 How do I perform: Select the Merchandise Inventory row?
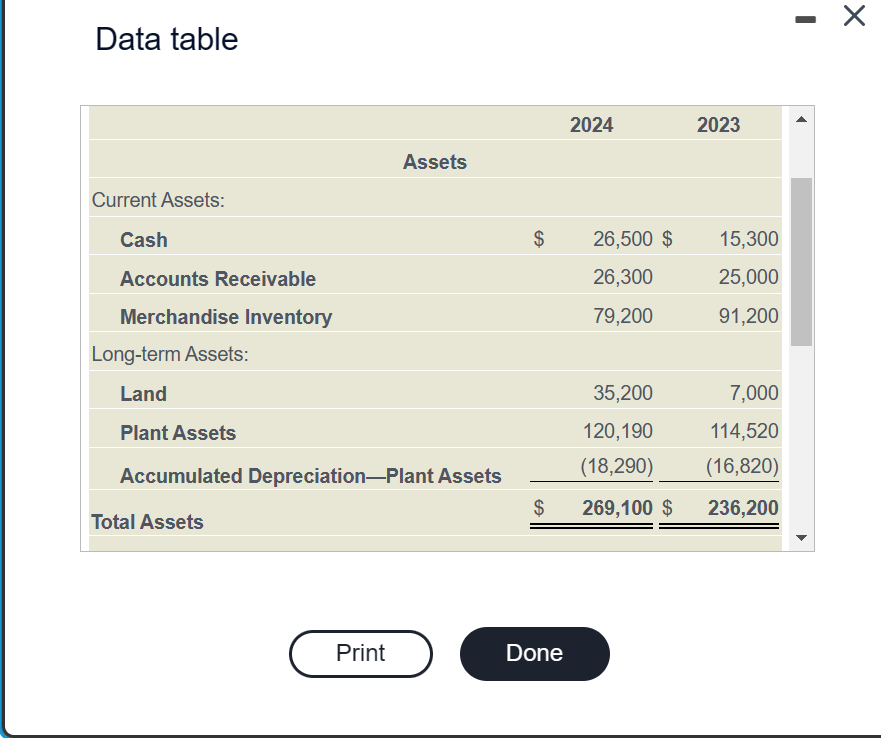[226, 316]
